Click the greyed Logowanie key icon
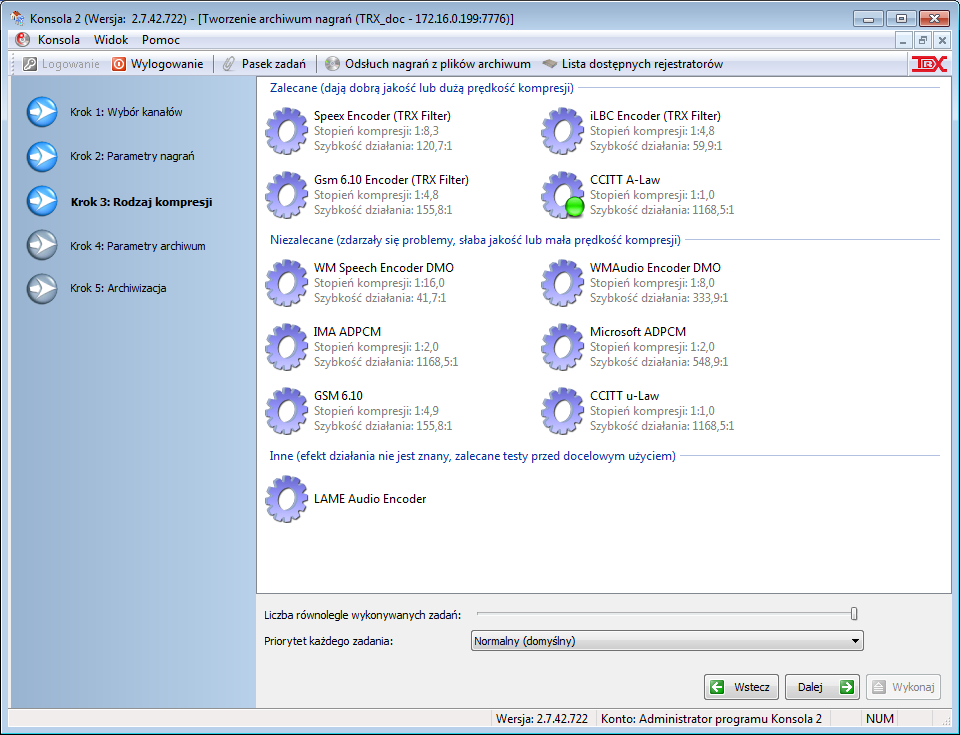Screen dimensions: 960x735 click(29, 64)
